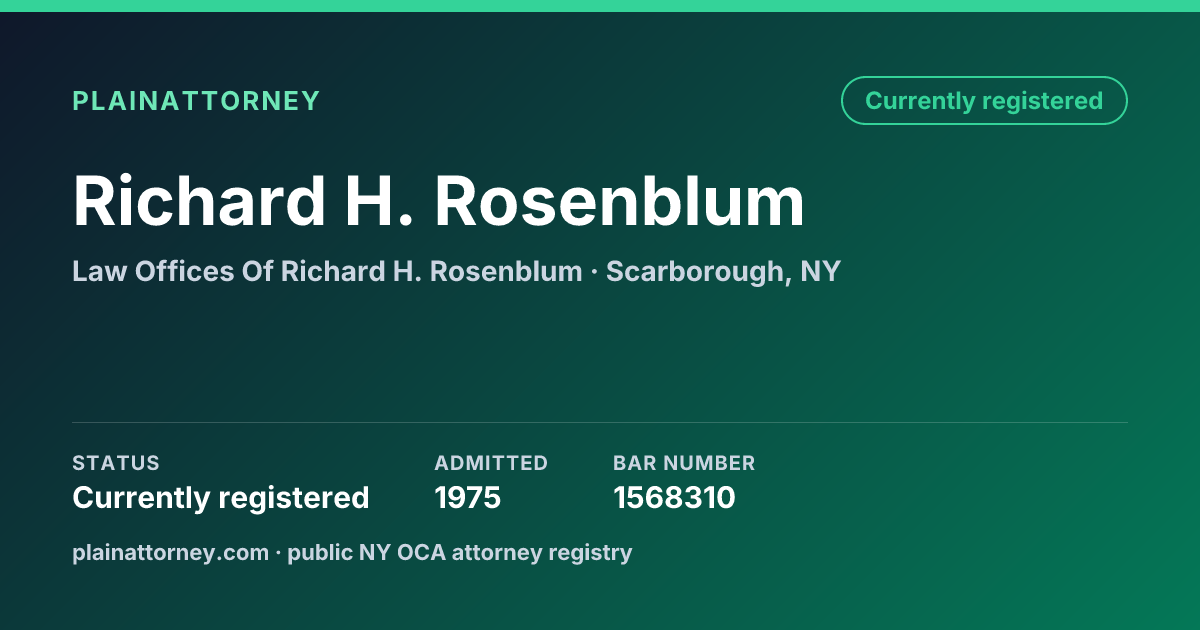1200x630 pixels.
Task: Click the word Rosenblum in the heading
Action: pos(619,202)
